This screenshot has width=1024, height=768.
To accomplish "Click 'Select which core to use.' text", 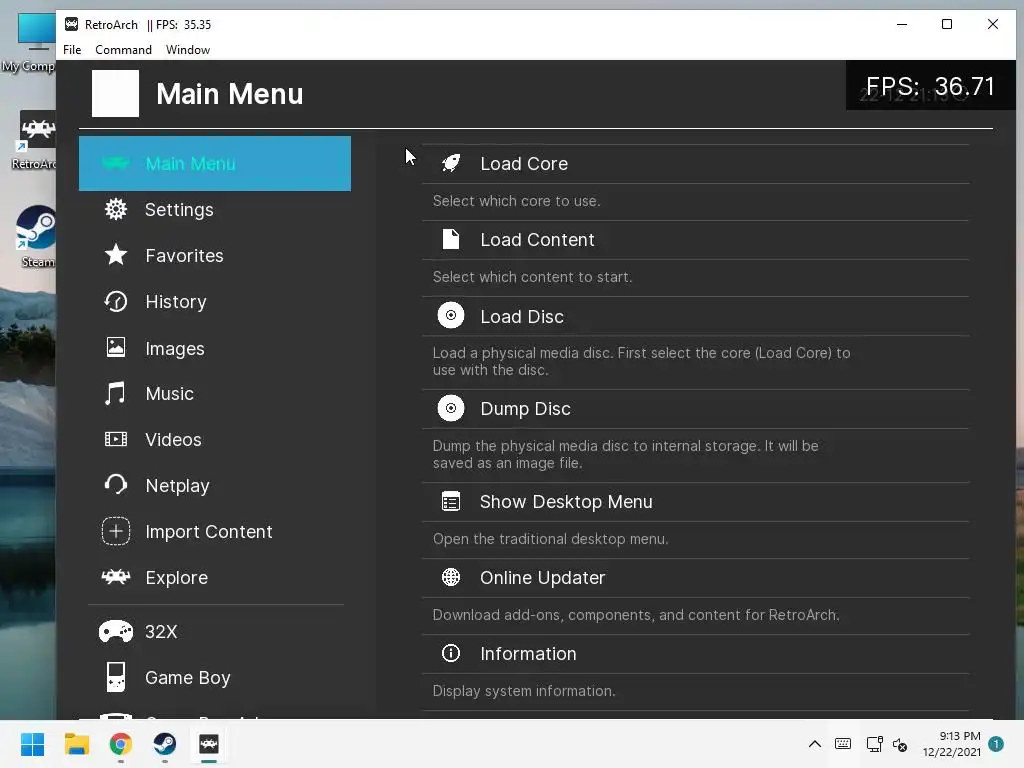I will pyautogui.click(x=516, y=201).
